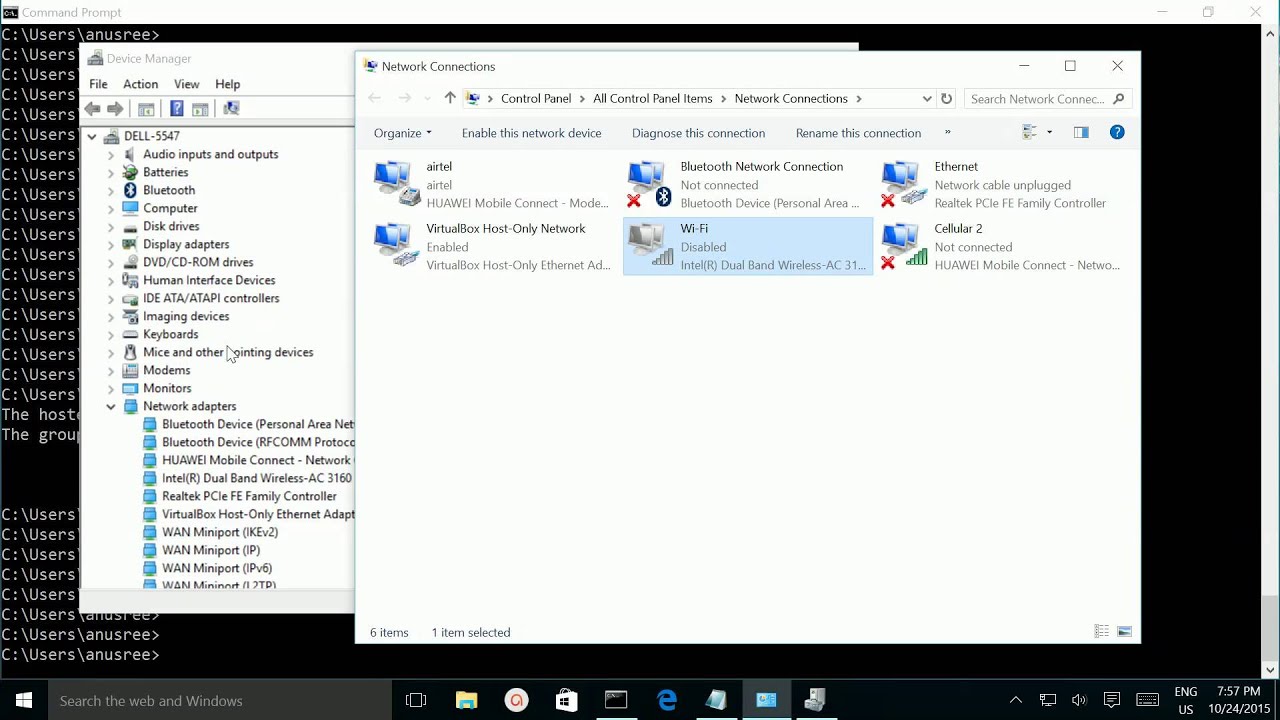This screenshot has height=720, width=1280.
Task: Expand the Display adapters node
Action: (111, 244)
